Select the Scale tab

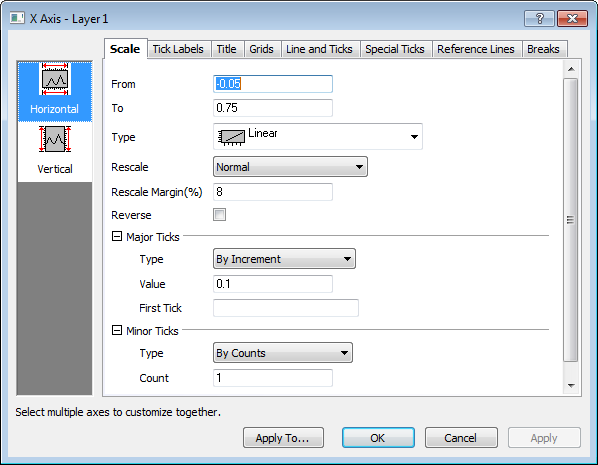pos(125,49)
